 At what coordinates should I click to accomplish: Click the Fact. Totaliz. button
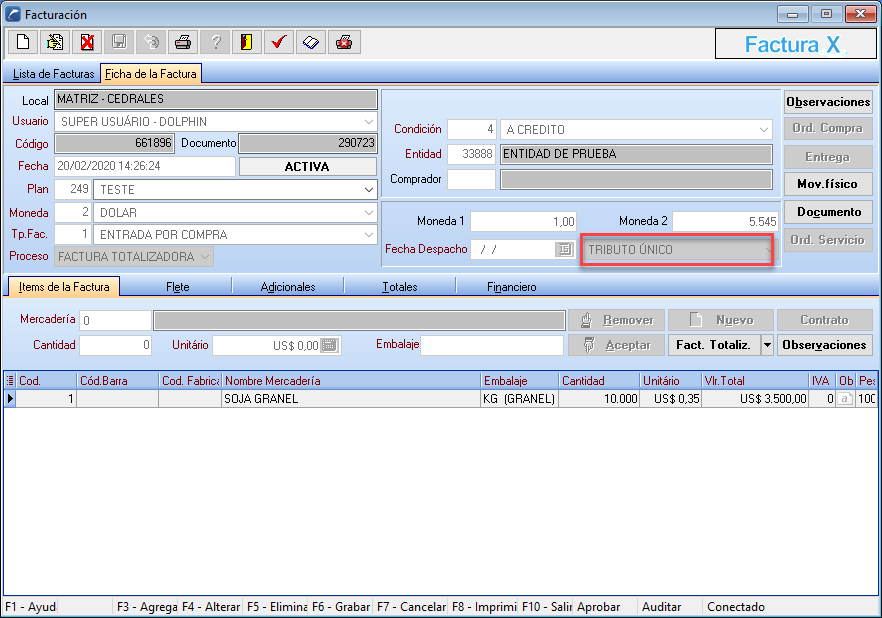(714, 345)
